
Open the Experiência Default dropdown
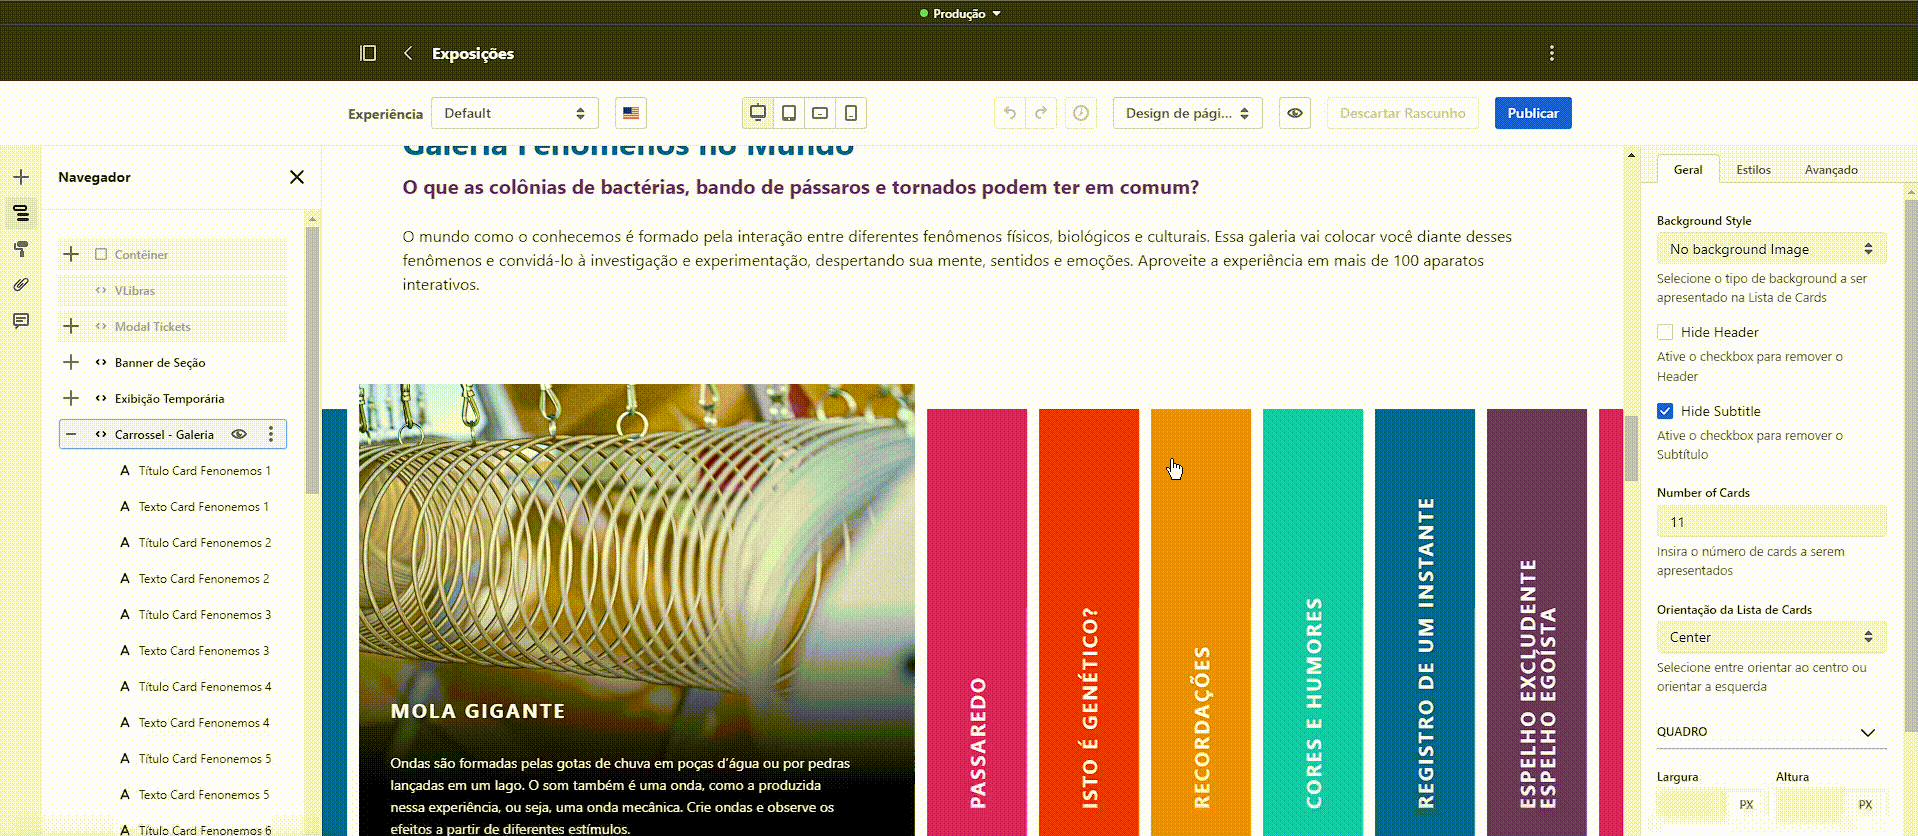(514, 113)
